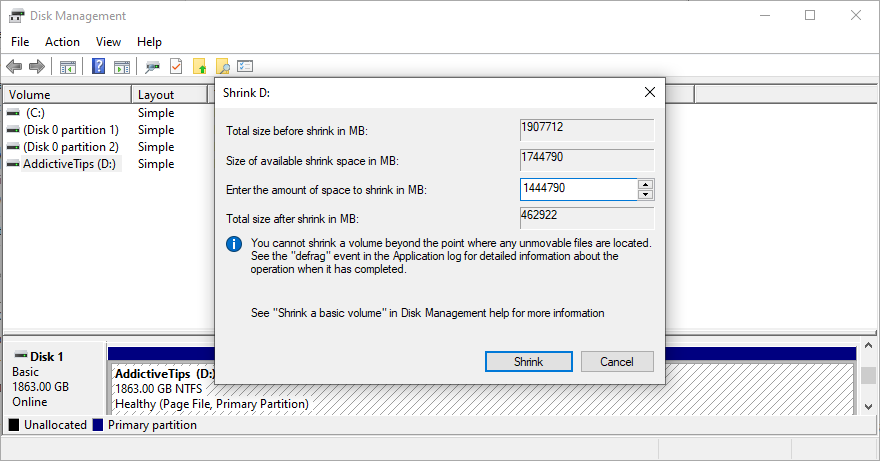Click the Forward arrow toolbar icon
This screenshot has height=461, width=880.
pos(37,67)
